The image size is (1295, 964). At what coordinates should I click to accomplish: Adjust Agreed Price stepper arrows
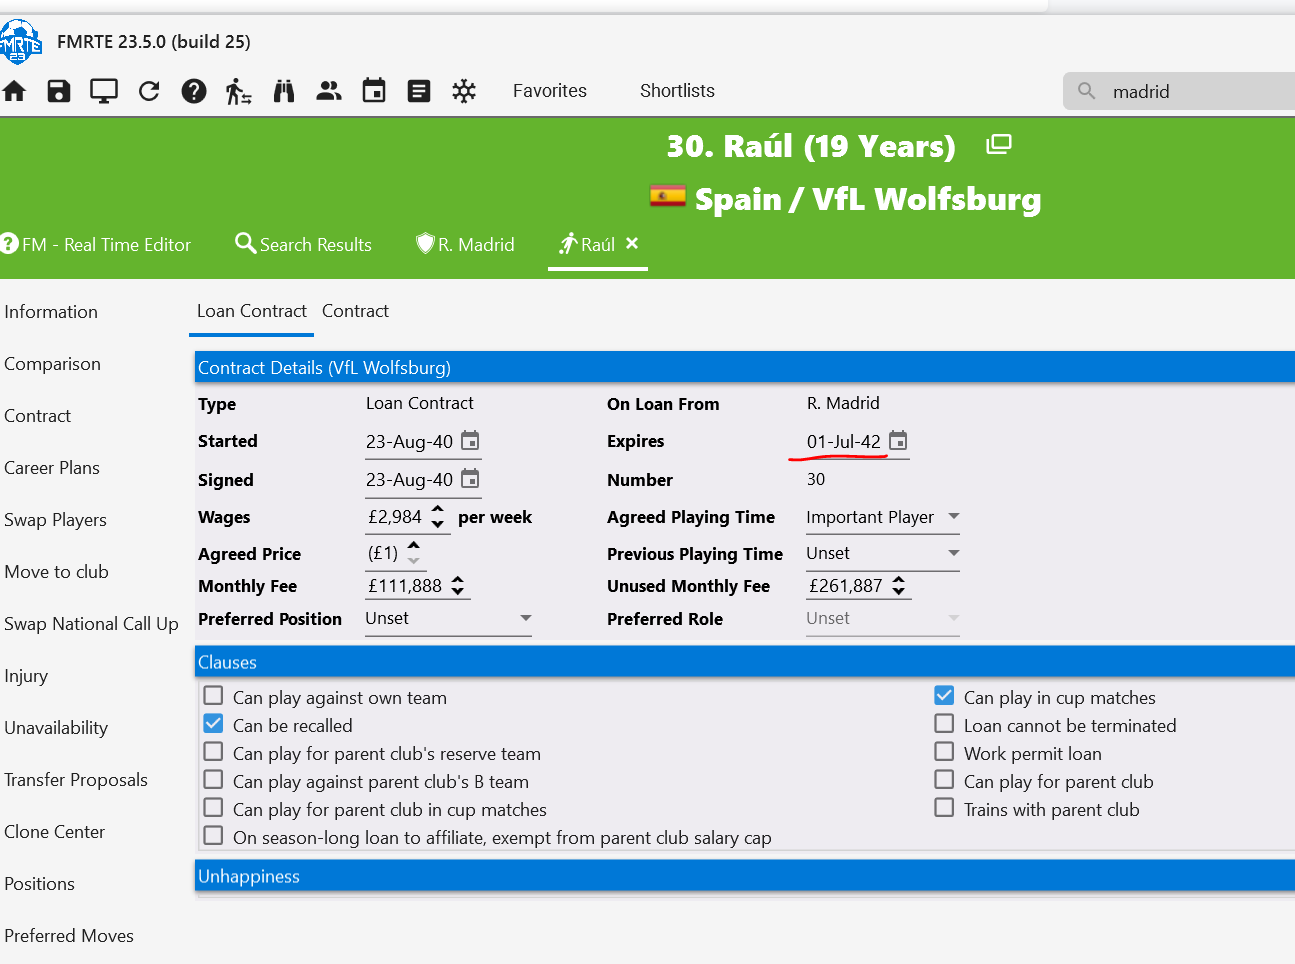[x=414, y=553]
